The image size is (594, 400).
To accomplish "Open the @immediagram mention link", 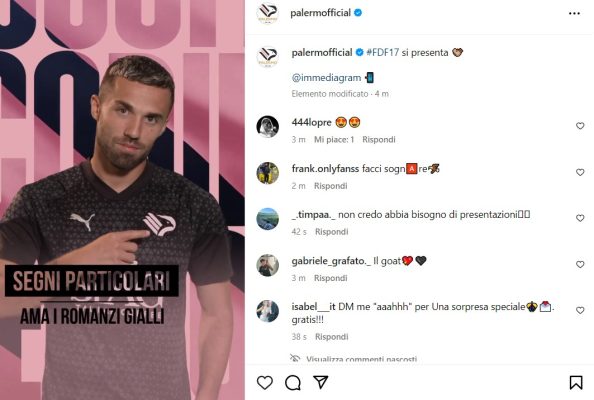I will click(x=326, y=78).
